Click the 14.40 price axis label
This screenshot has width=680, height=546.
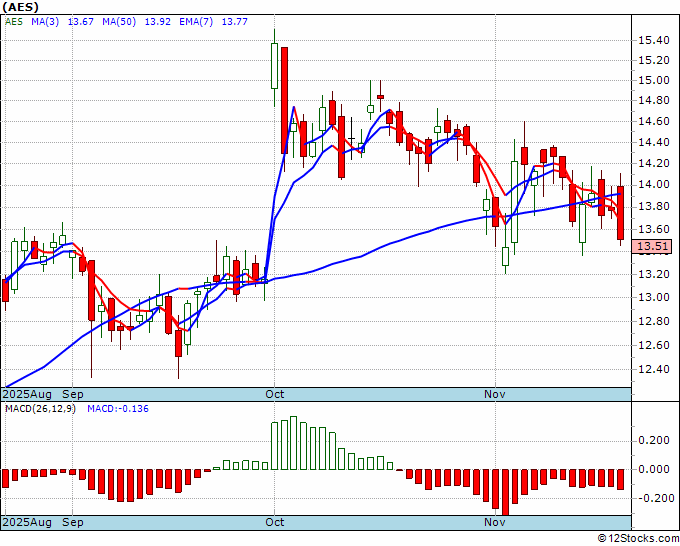(x=654, y=142)
